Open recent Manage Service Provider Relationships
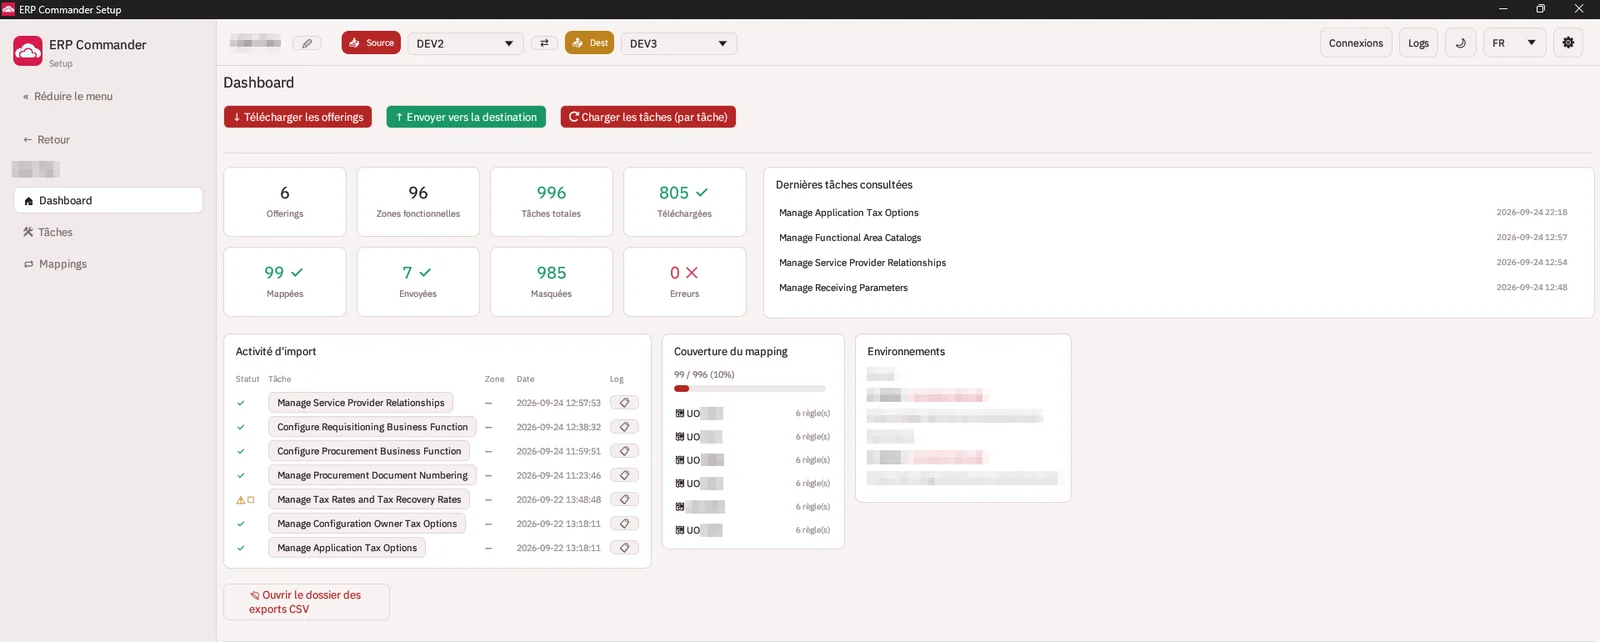The image size is (1600, 642). (x=862, y=263)
